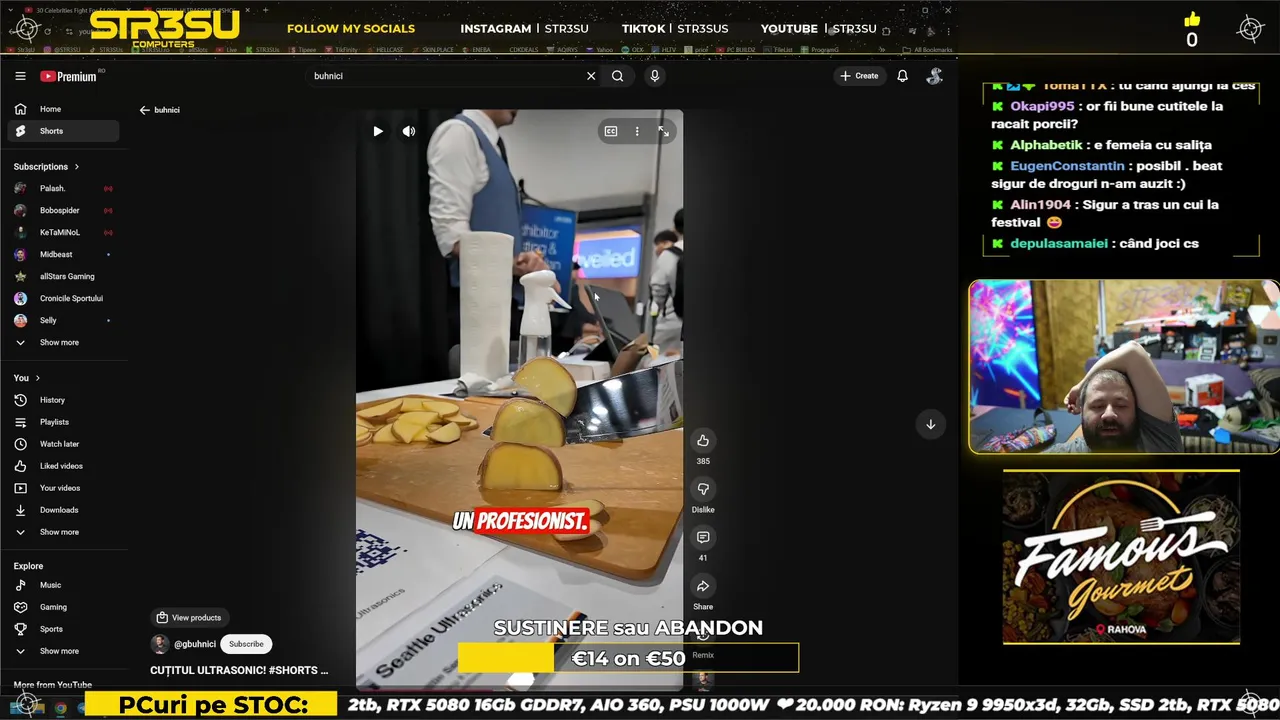Click the Short video frame

[x=519, y=400]
